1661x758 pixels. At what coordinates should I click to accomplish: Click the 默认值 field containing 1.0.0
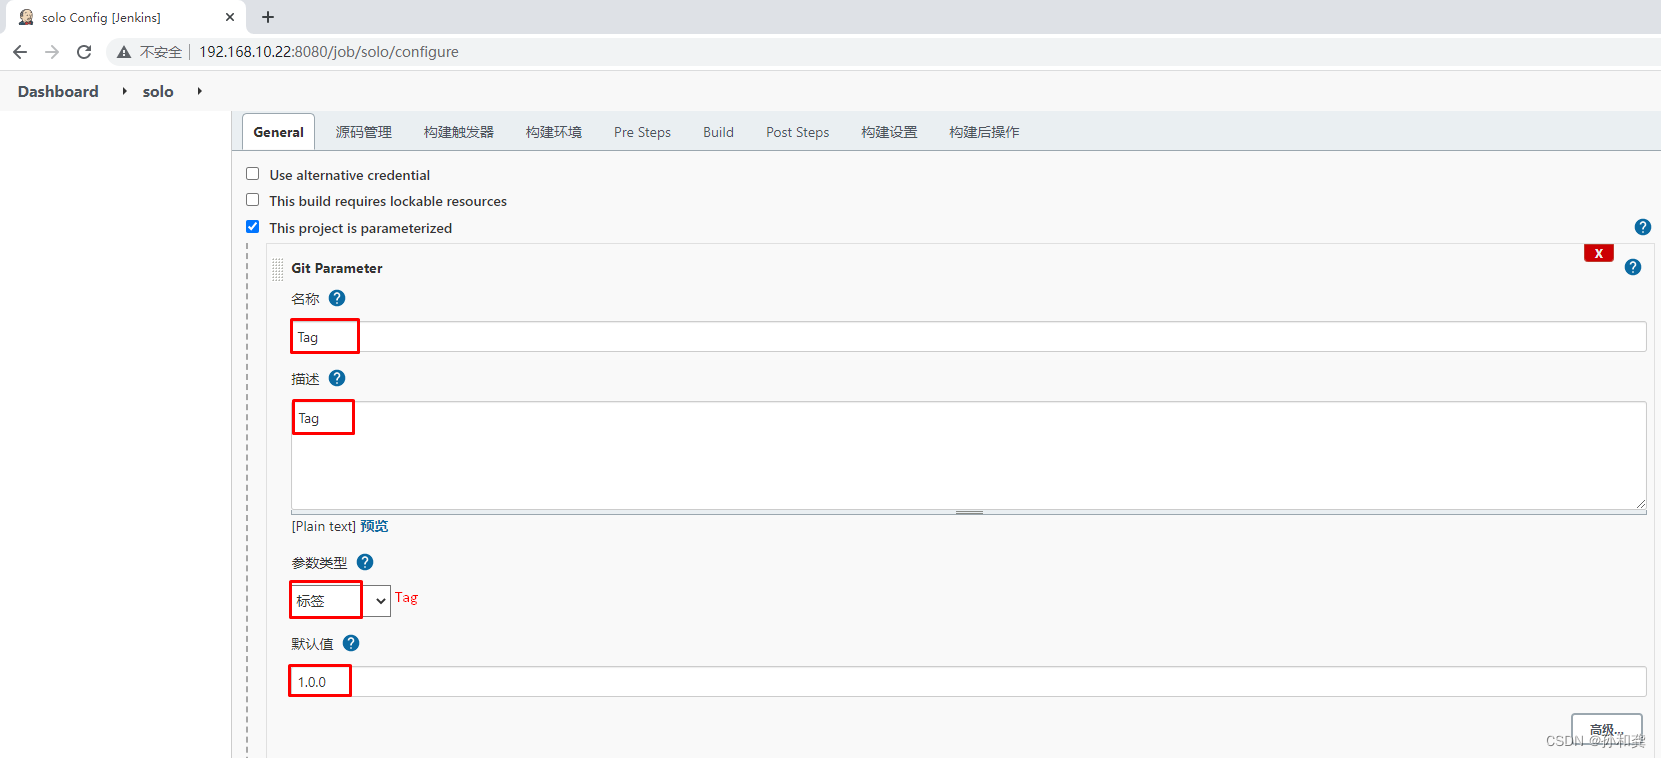pos(968,682)
